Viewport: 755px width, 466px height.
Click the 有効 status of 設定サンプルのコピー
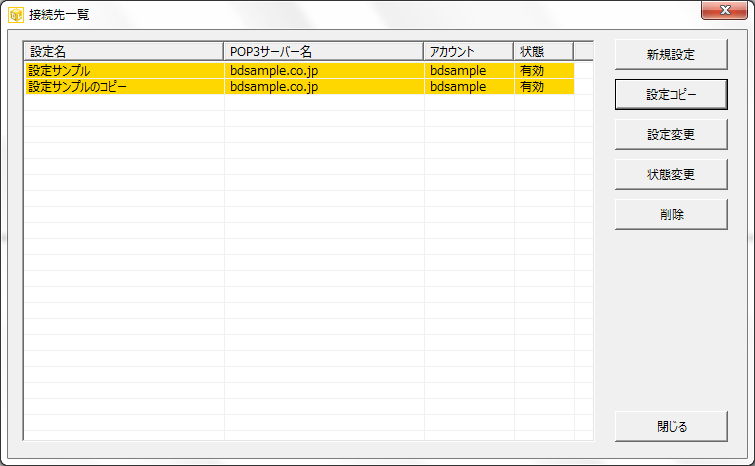tap(532, 87)
